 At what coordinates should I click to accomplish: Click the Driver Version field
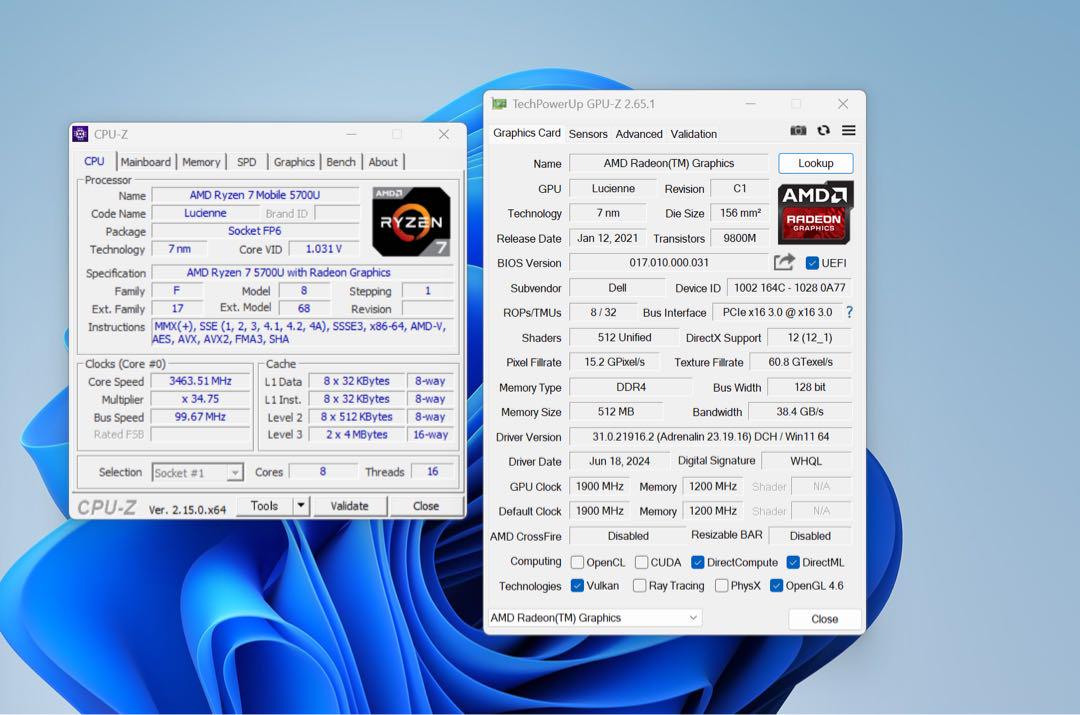[710, 437]
